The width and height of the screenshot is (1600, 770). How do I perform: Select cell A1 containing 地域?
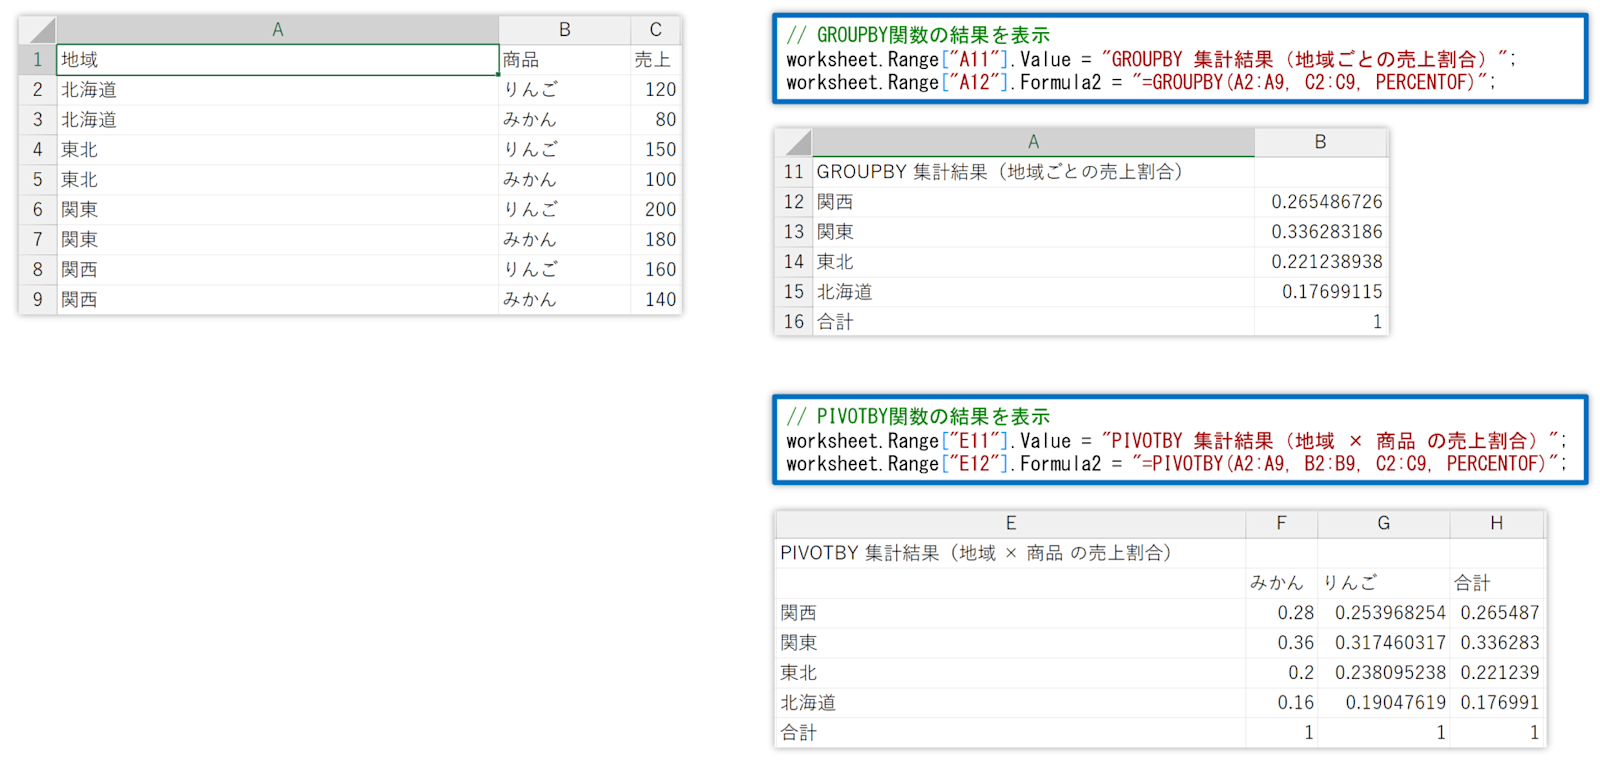click(x=278, y=60)
